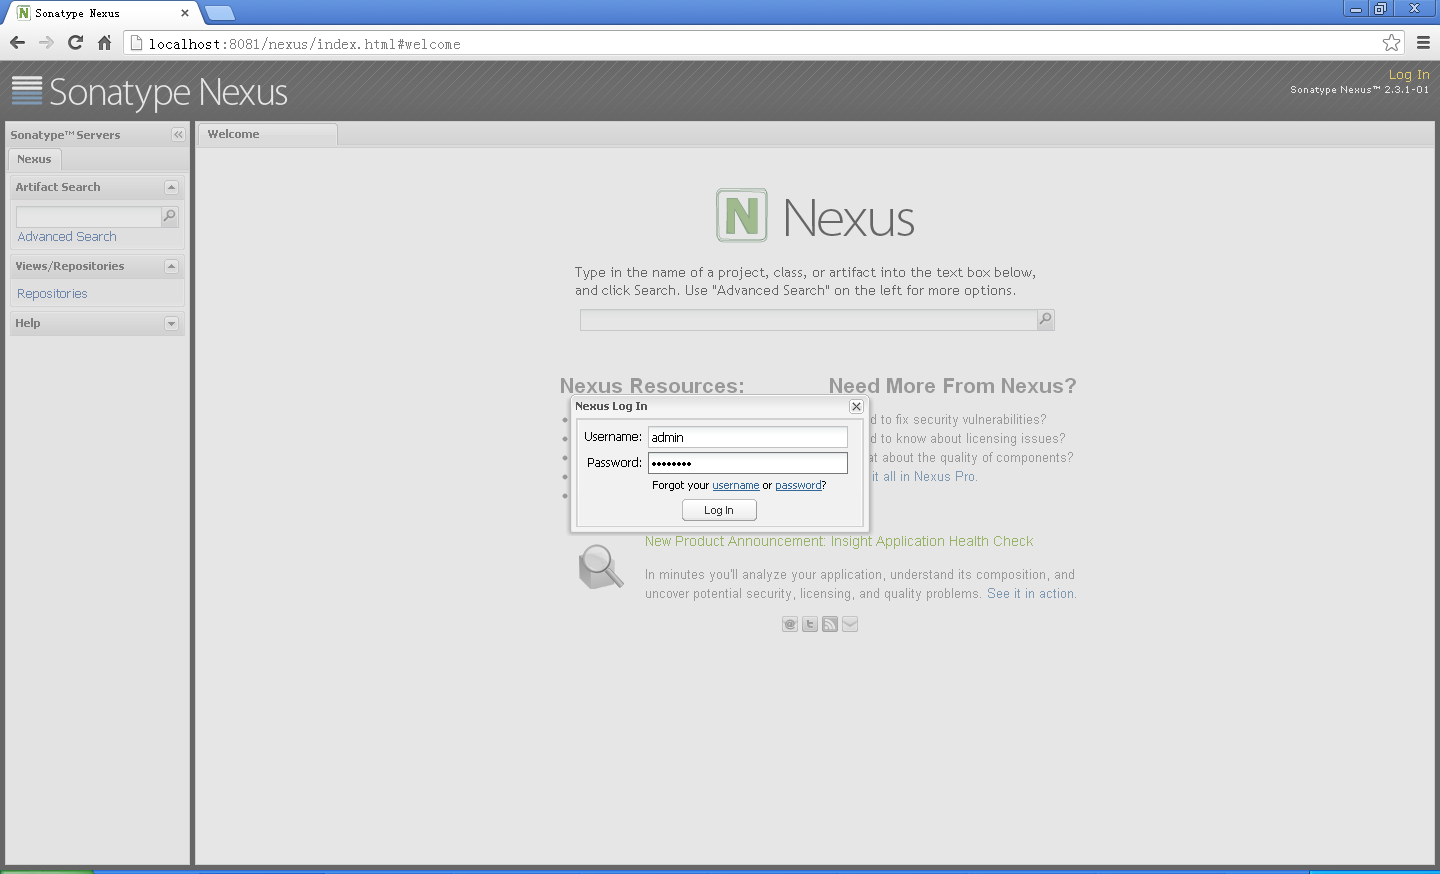Select the Nexus server tab
Image resolution: width=1440 pixels, height=874 pixels.
coord(34,159)
